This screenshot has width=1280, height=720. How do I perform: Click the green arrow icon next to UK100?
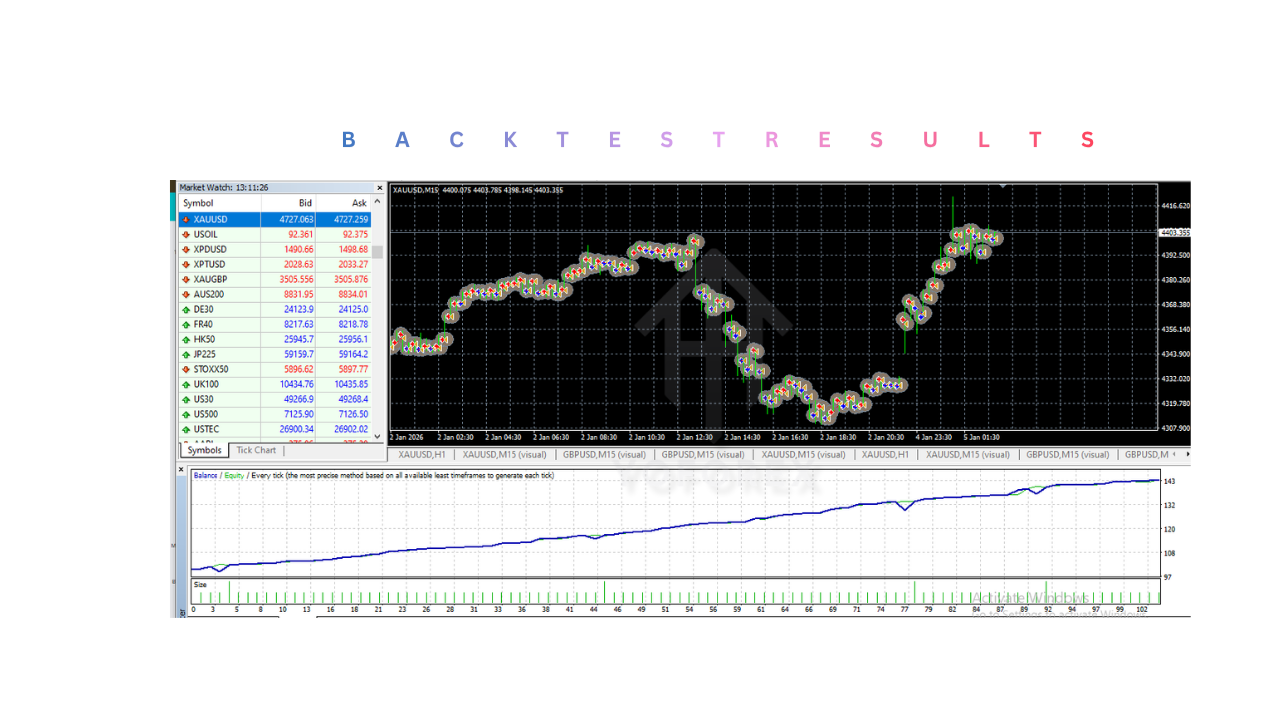(x=186, y=384)
